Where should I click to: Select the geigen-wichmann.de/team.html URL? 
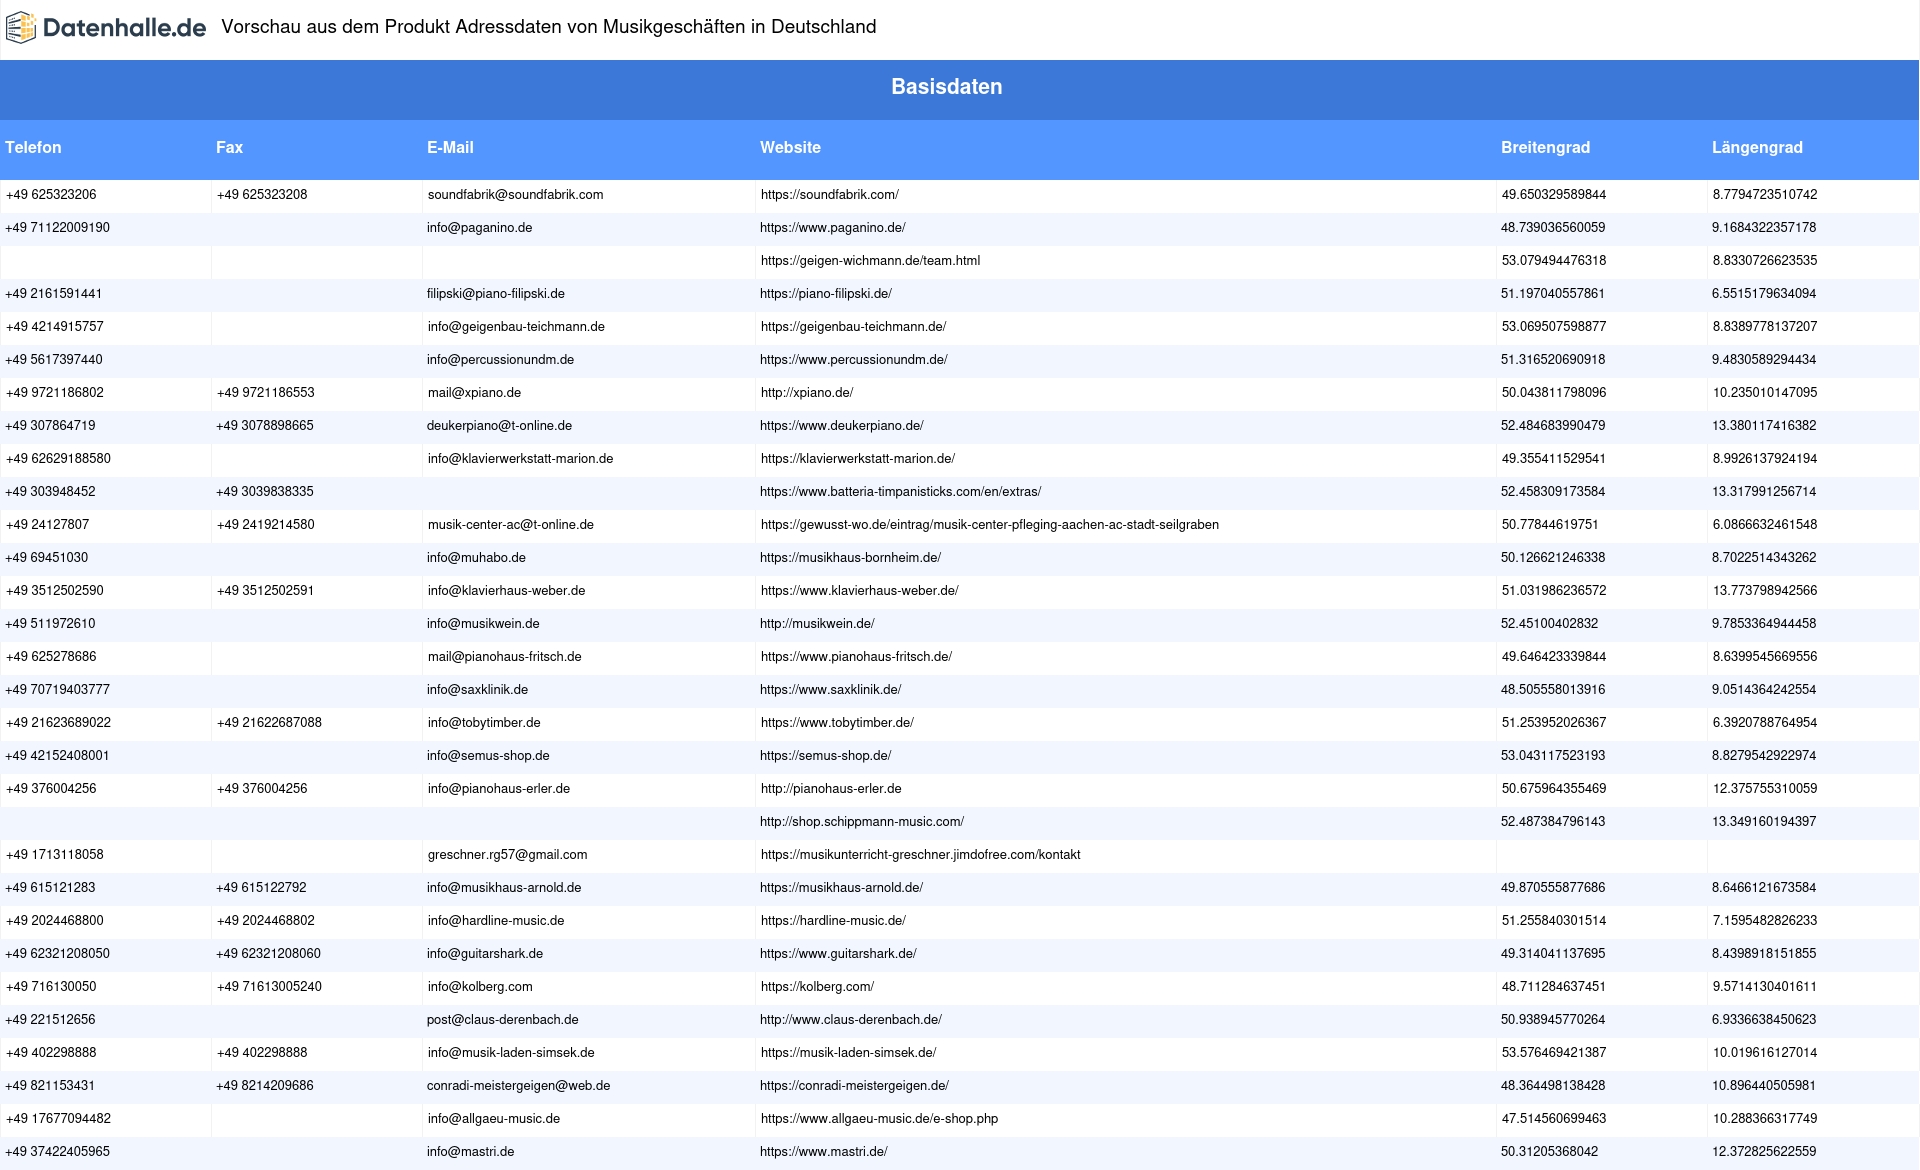870,261
